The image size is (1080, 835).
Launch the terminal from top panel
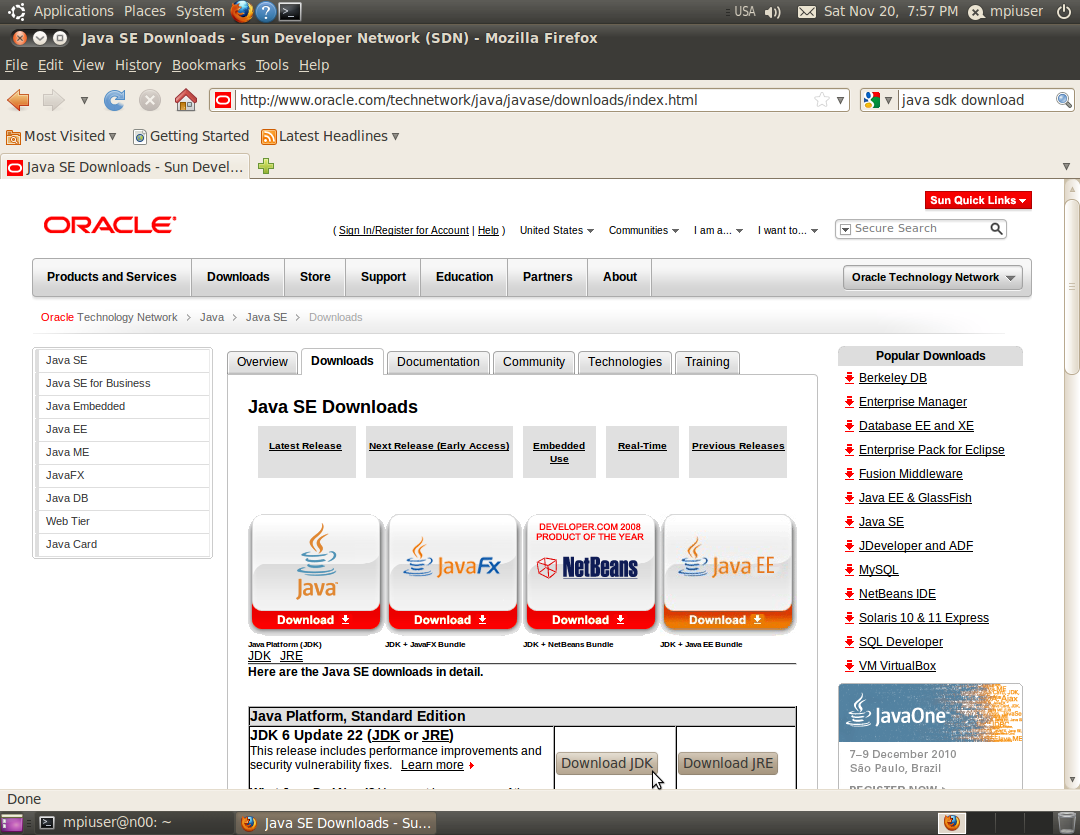290,11
